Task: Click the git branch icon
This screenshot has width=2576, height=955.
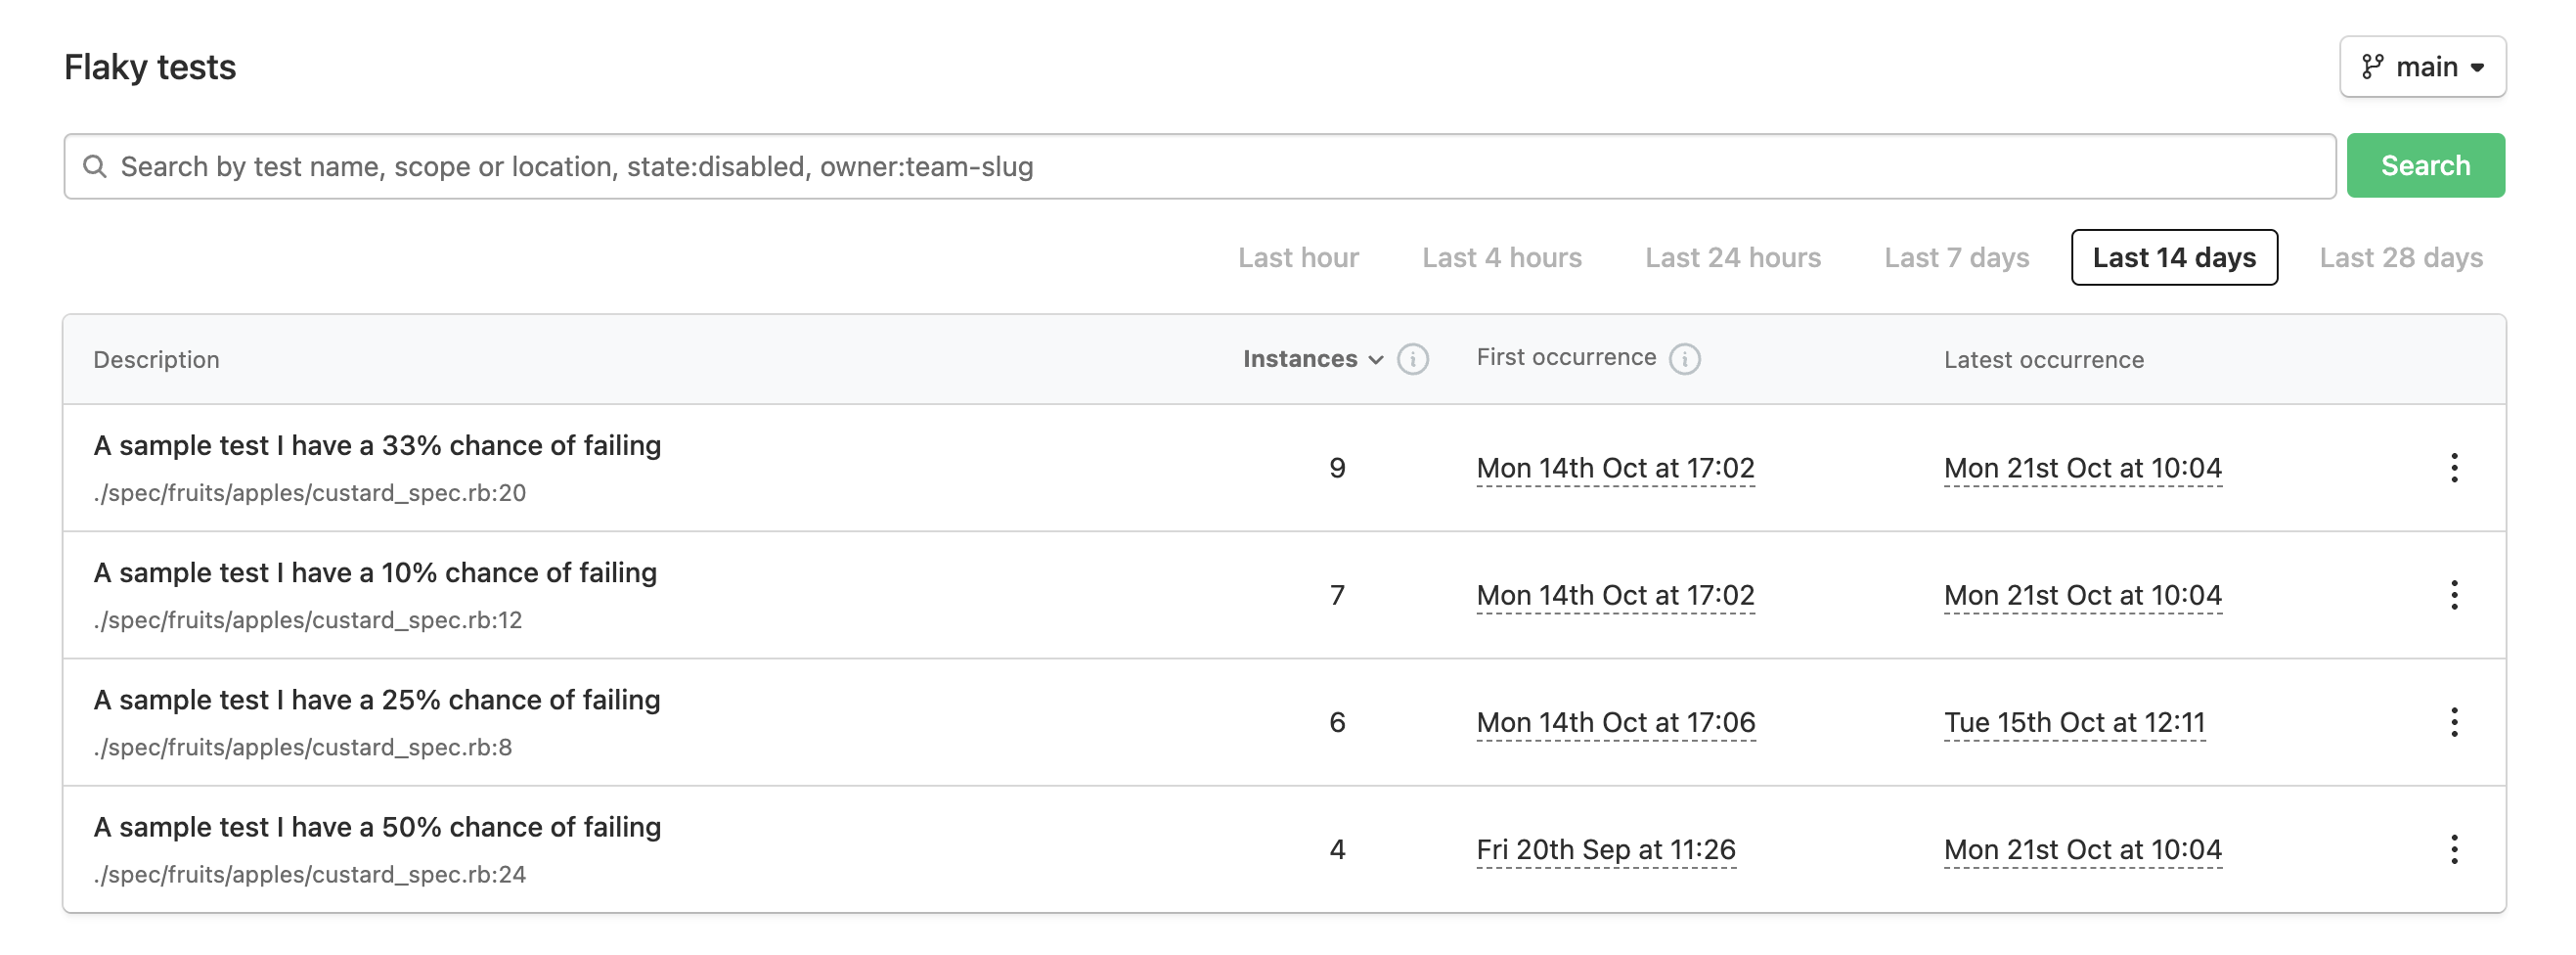Action: 2372,67
